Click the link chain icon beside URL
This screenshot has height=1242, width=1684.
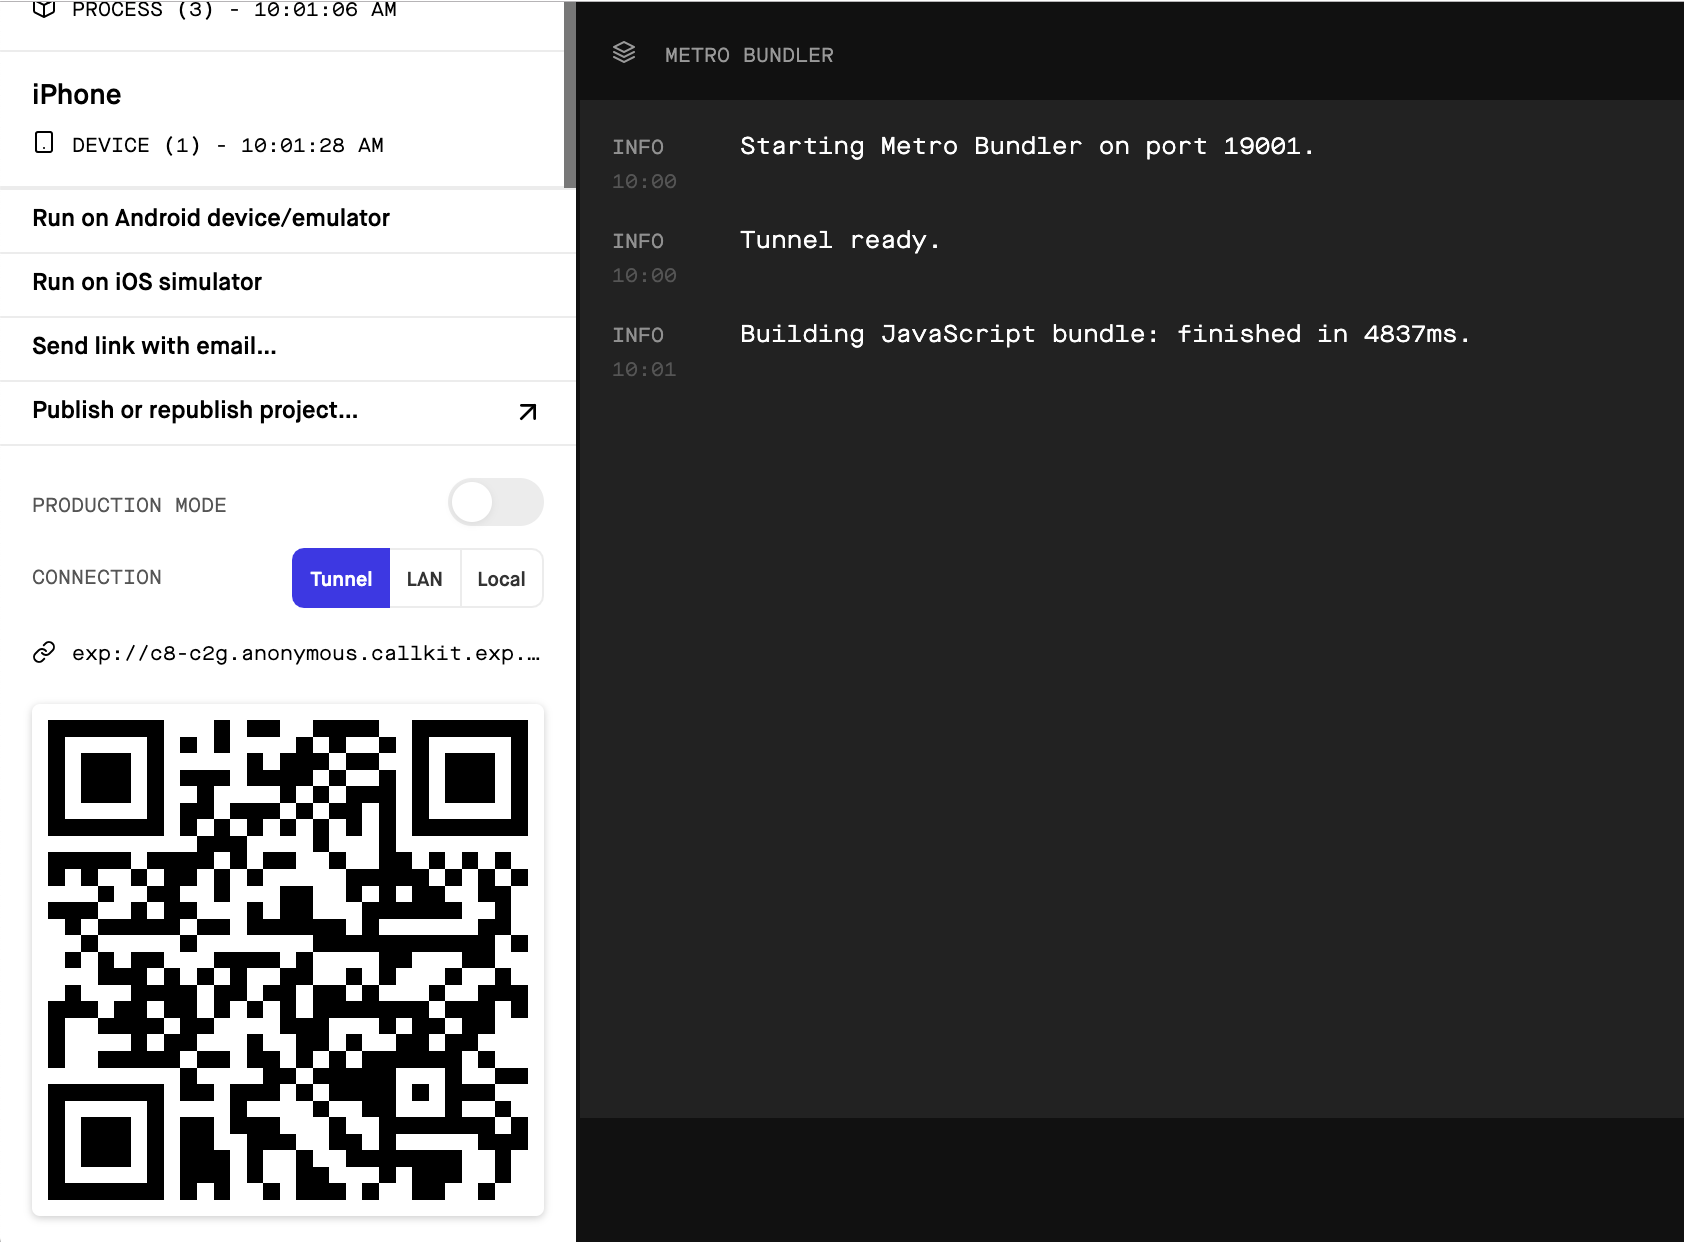44,653
